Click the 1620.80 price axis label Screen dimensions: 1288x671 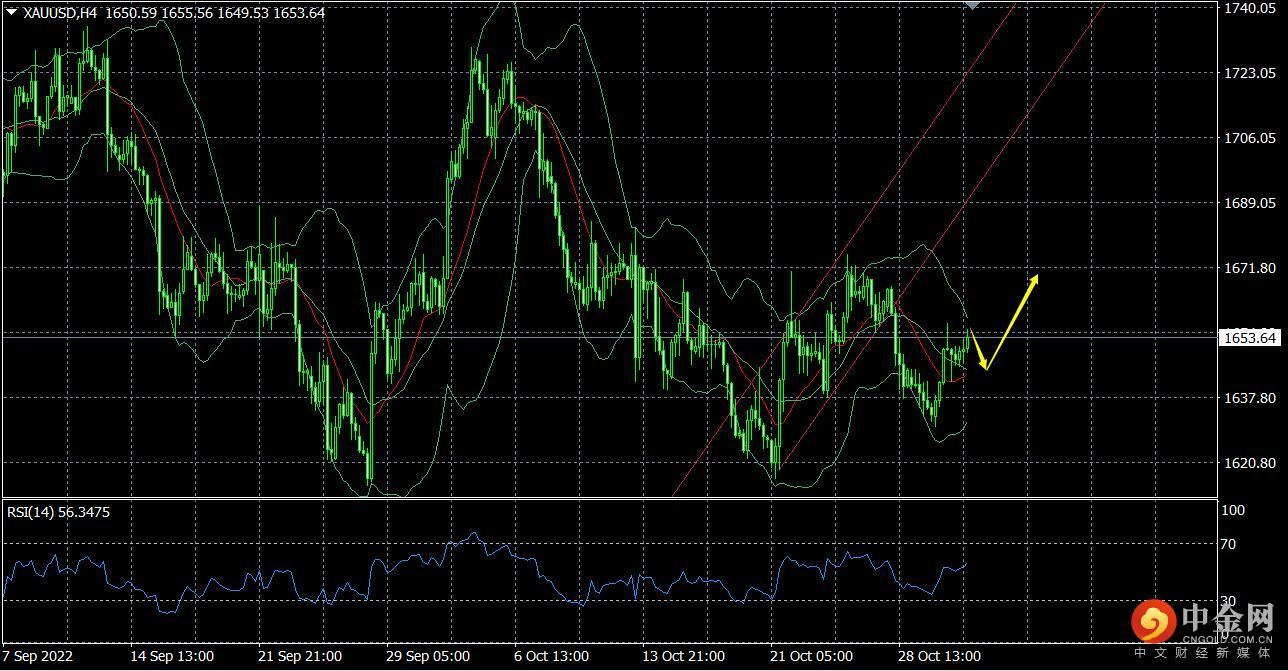click(1248, 463)
